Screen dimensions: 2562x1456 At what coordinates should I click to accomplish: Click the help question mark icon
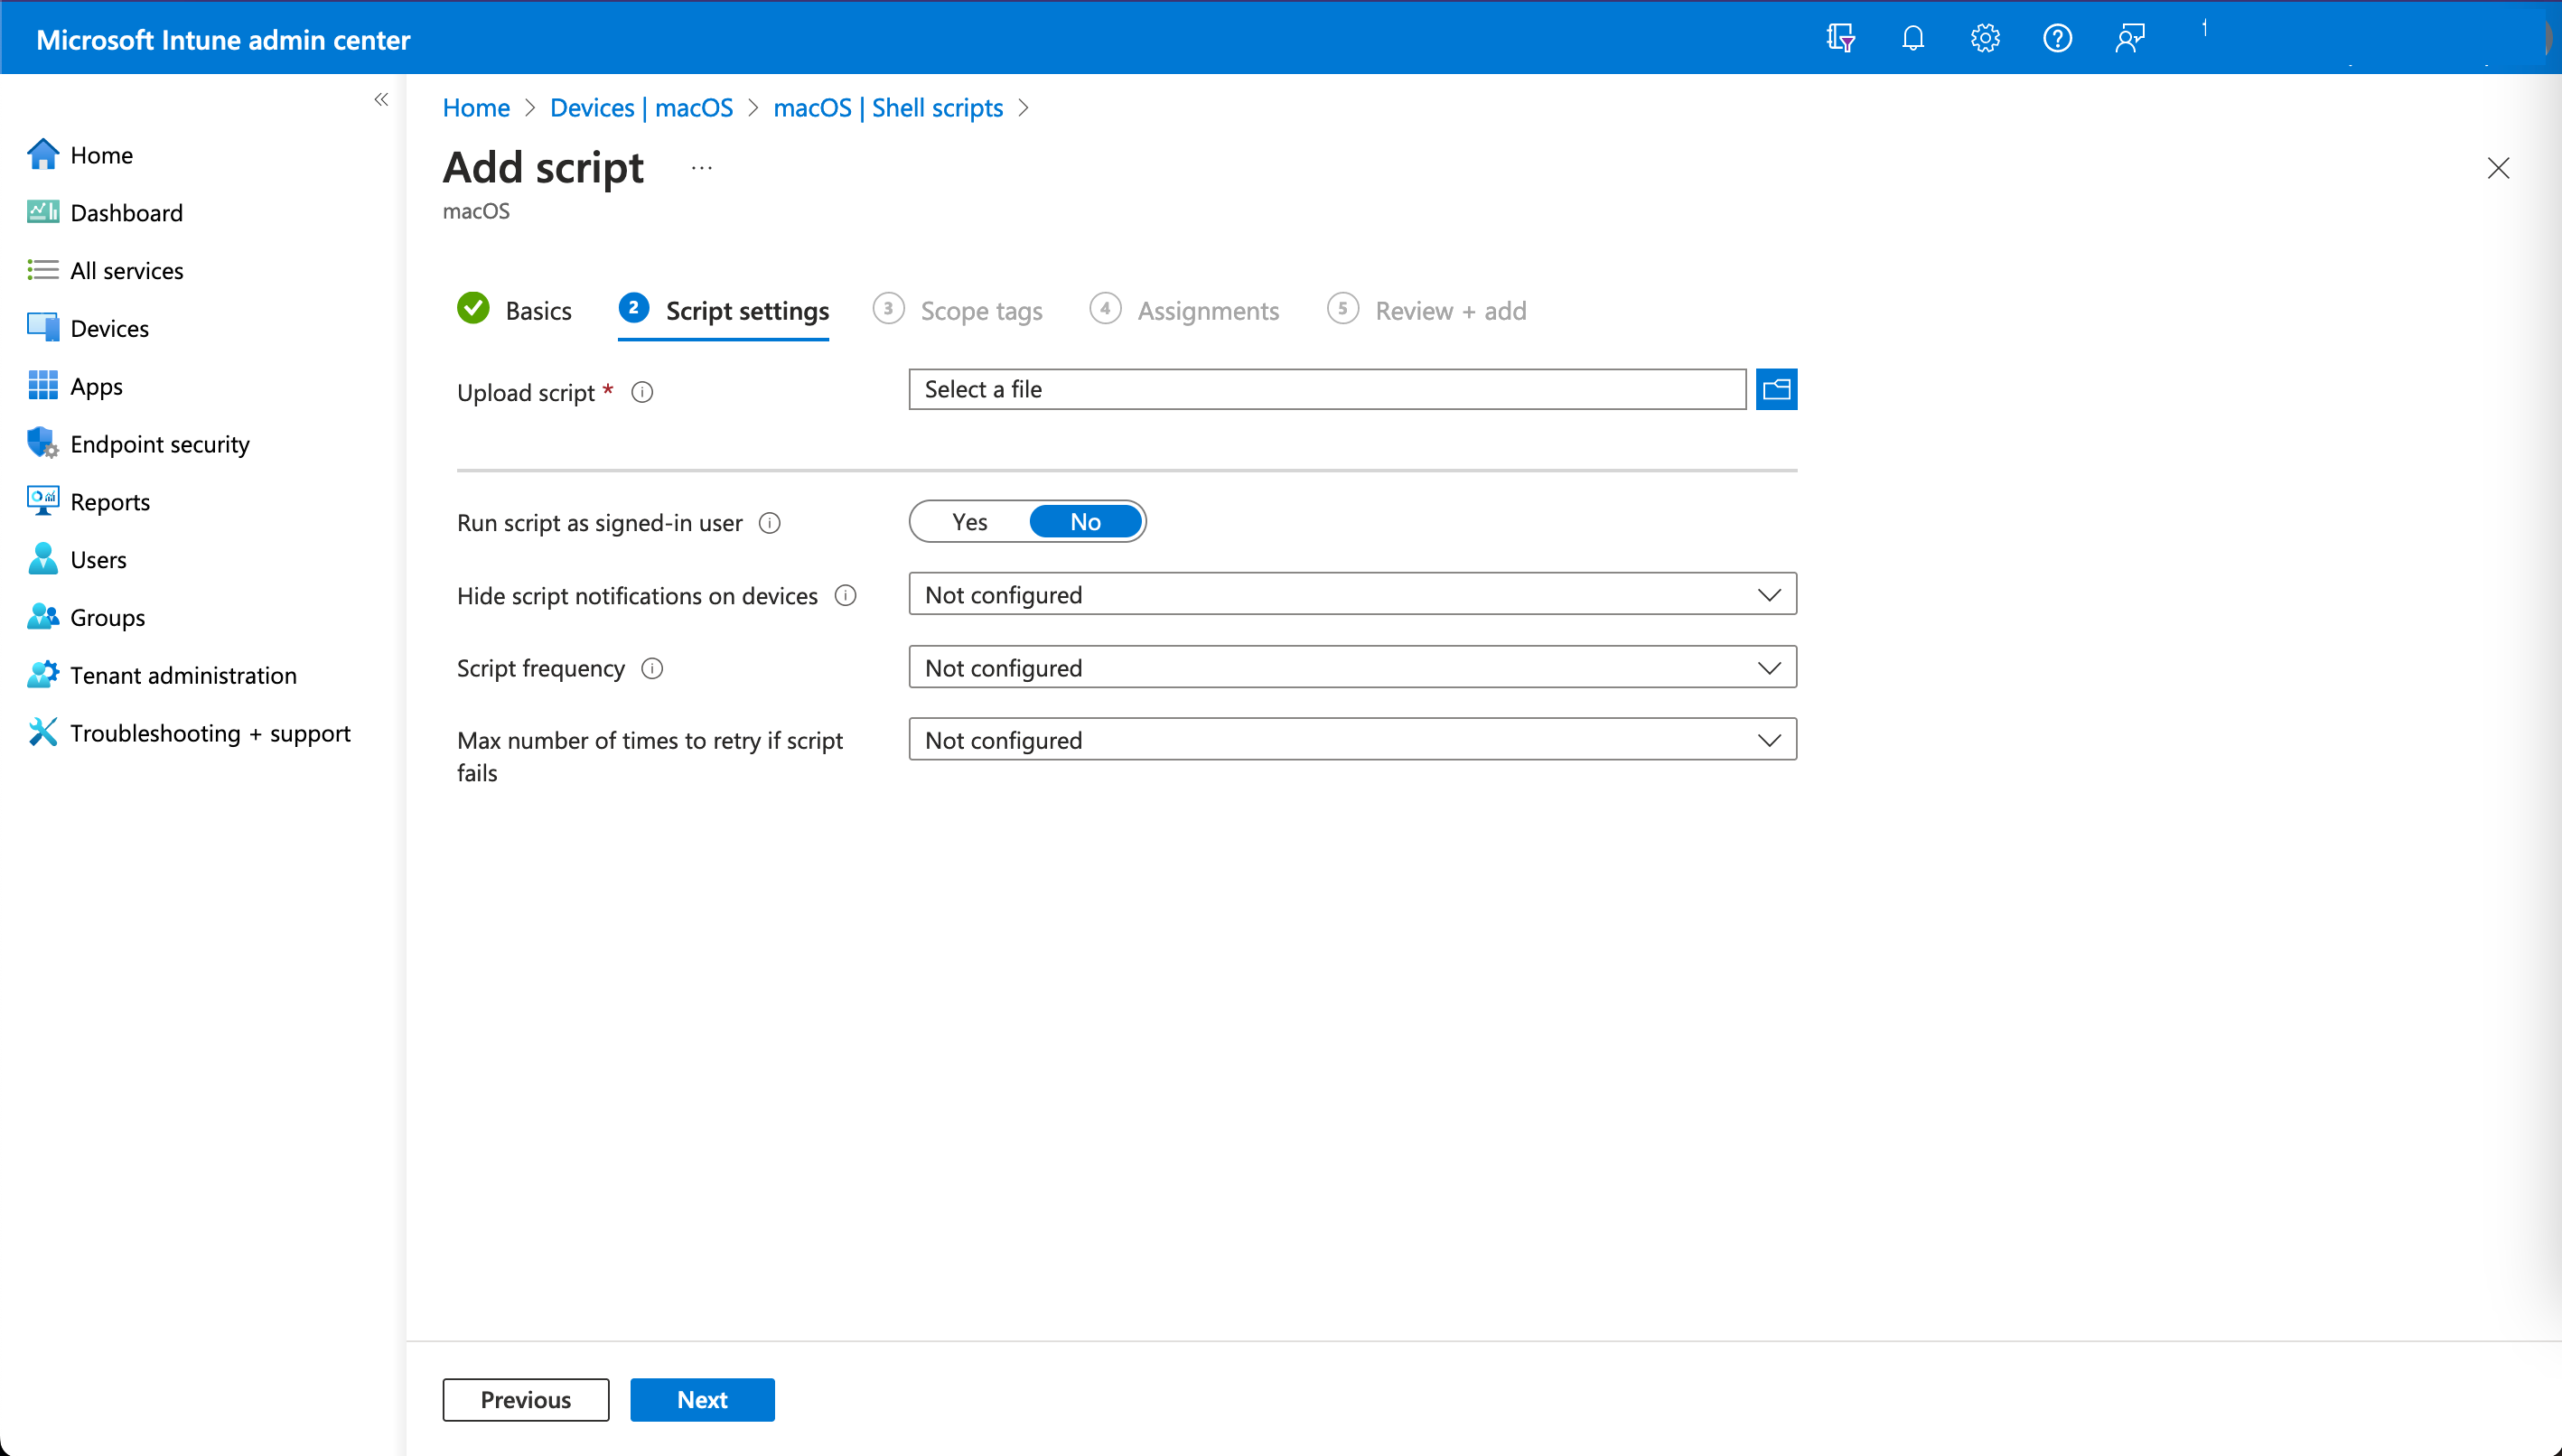coord(2056,39)
